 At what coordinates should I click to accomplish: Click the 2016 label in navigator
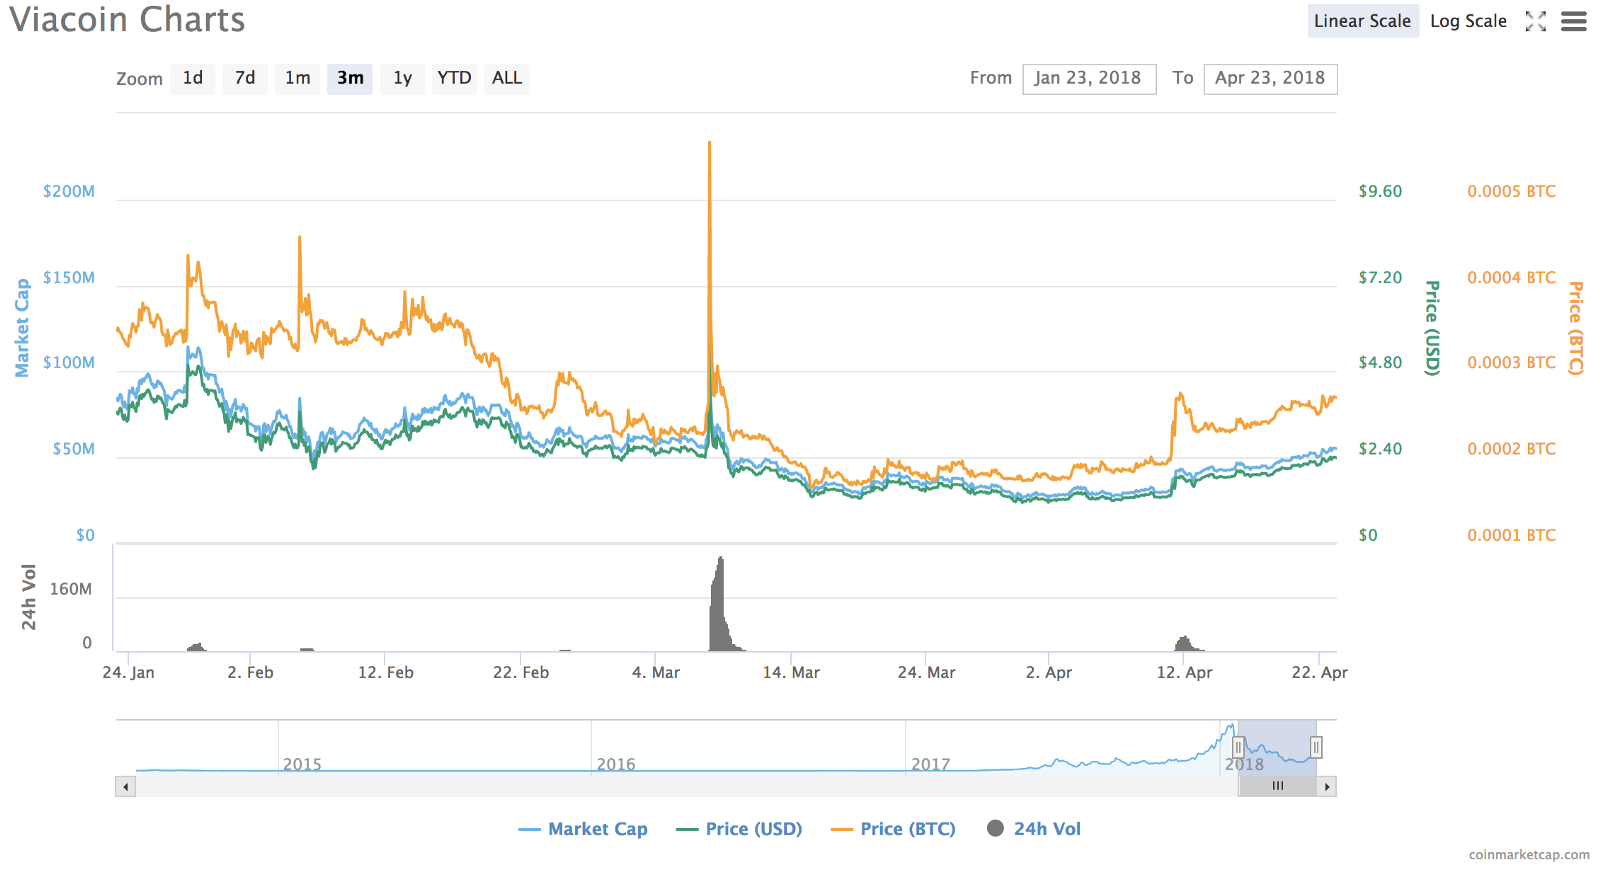616,764
